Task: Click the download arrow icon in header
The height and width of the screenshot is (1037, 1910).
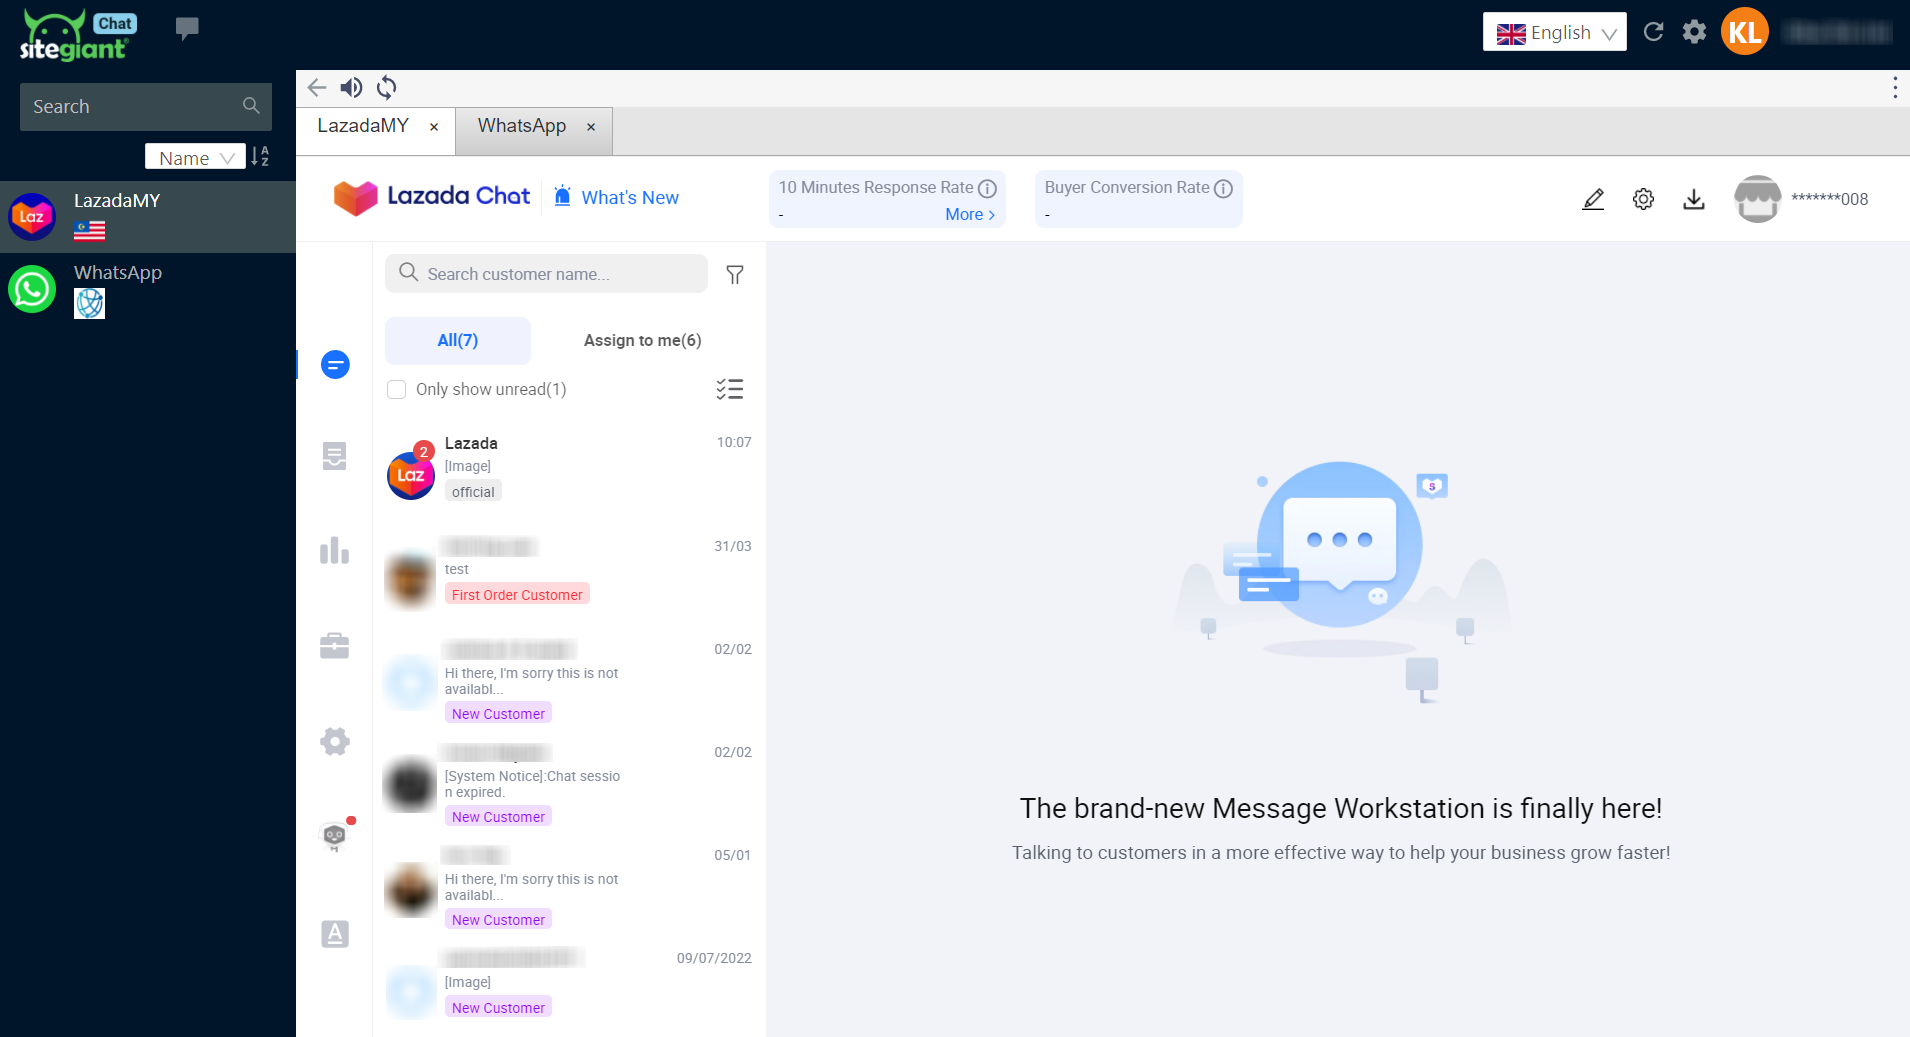Action: coord(1693,199)
